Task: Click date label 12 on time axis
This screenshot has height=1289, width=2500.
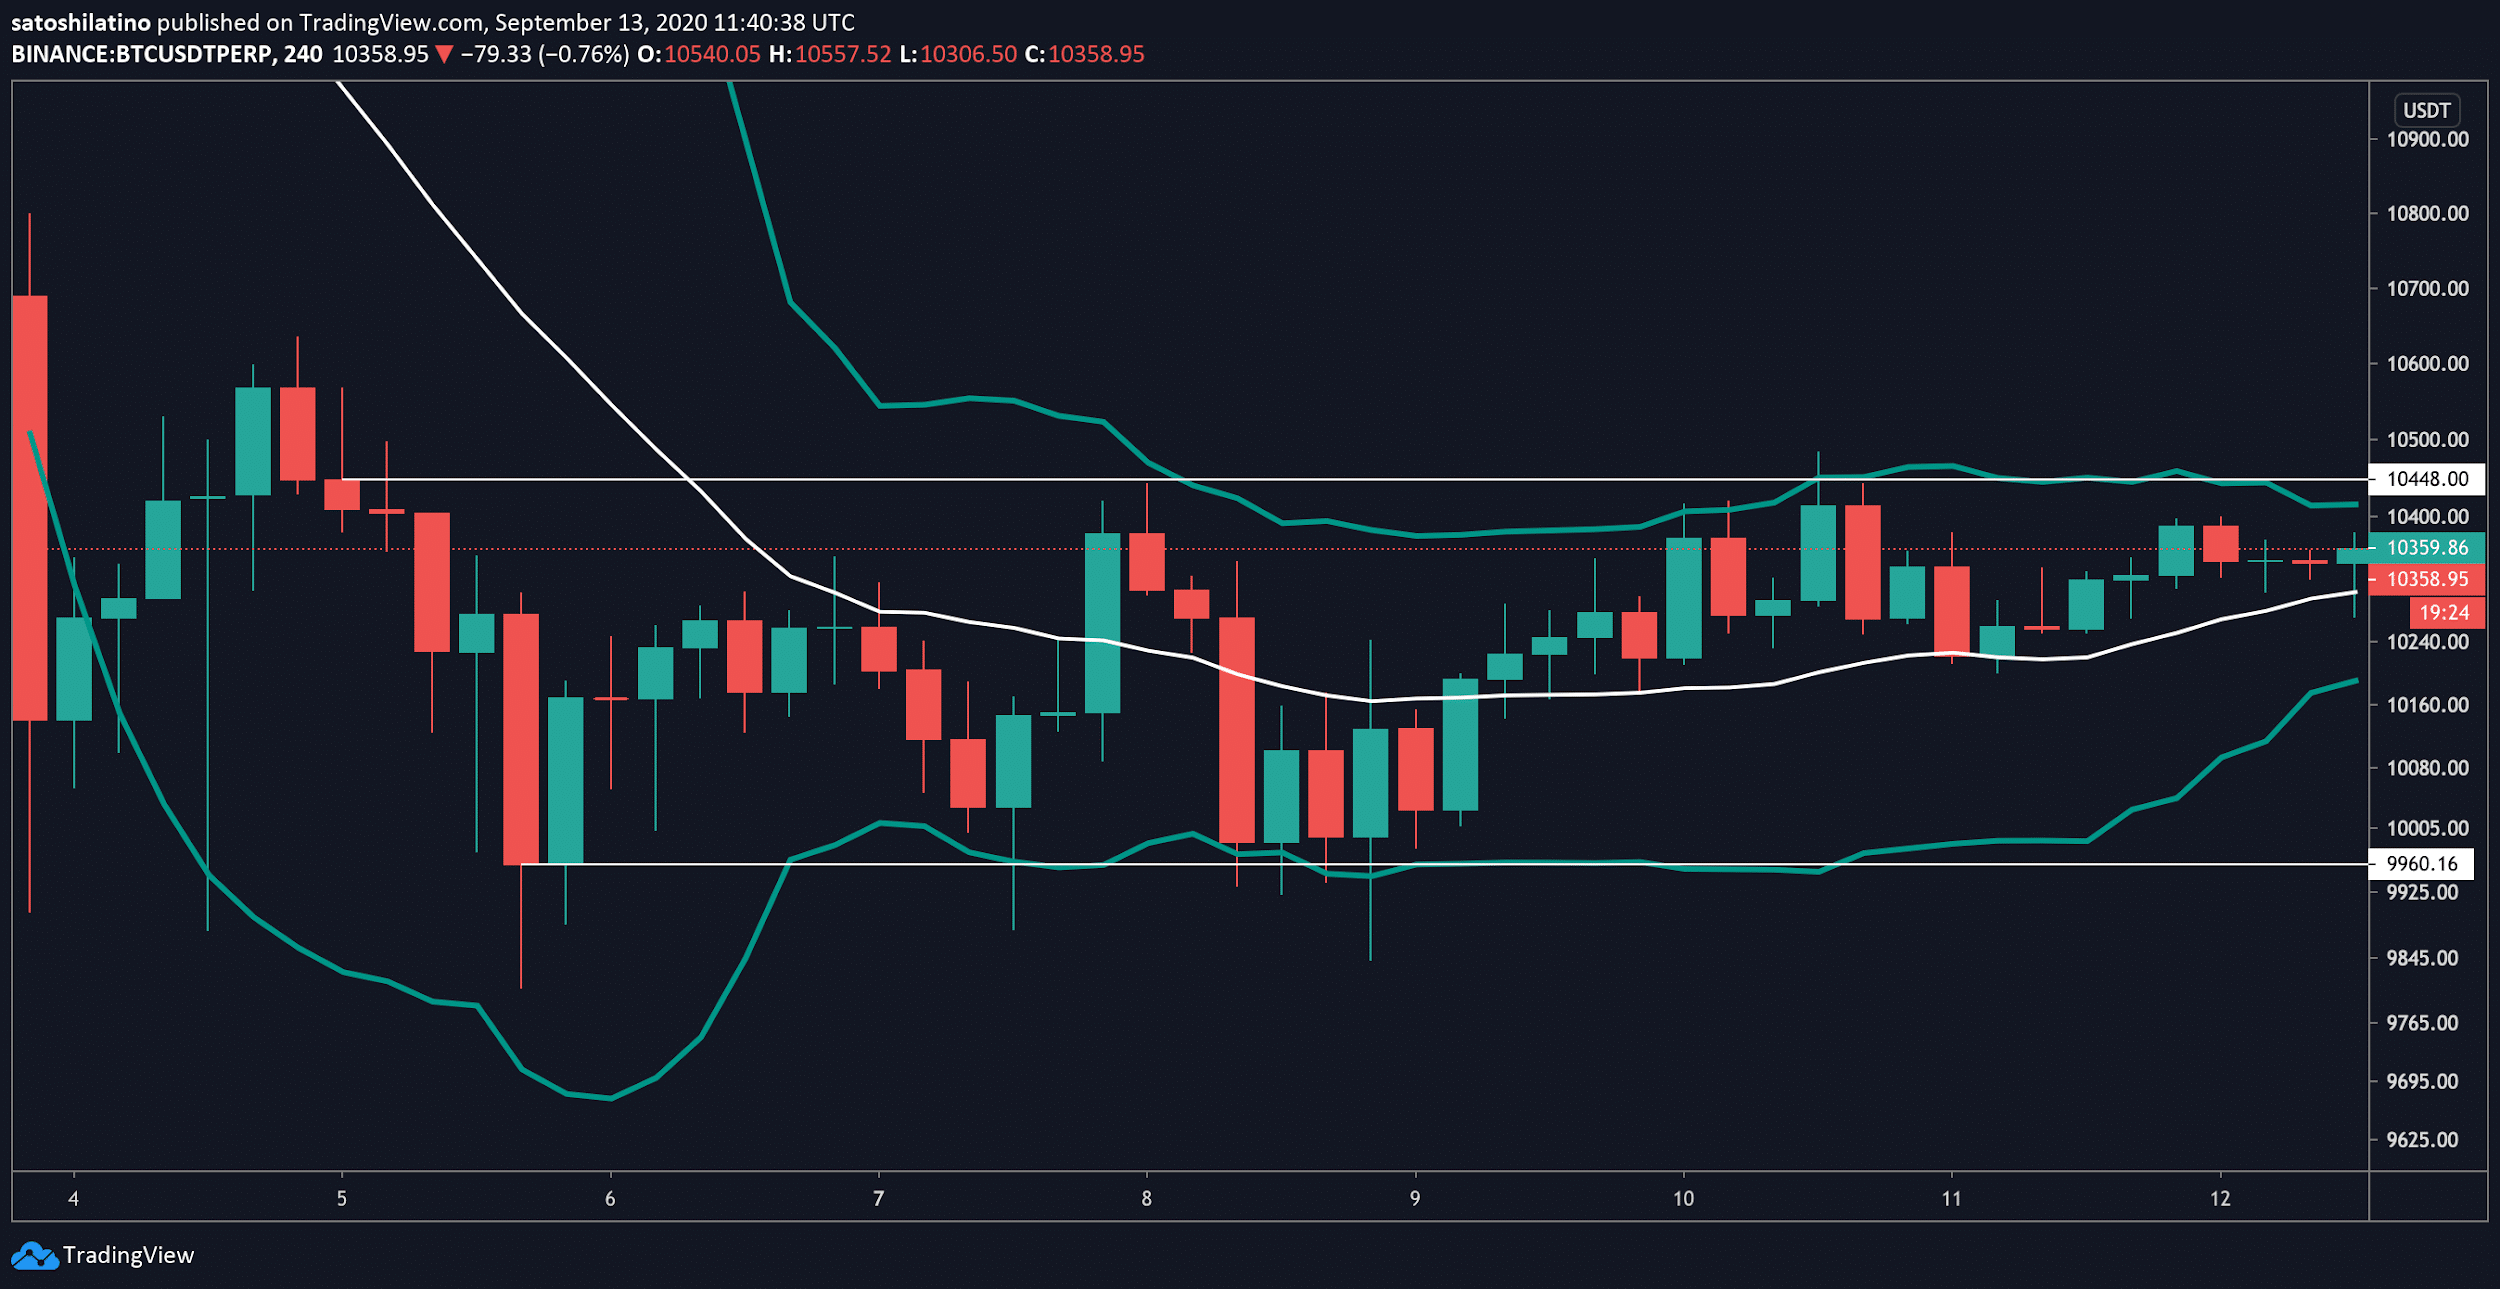Action: [2220, 1199]
